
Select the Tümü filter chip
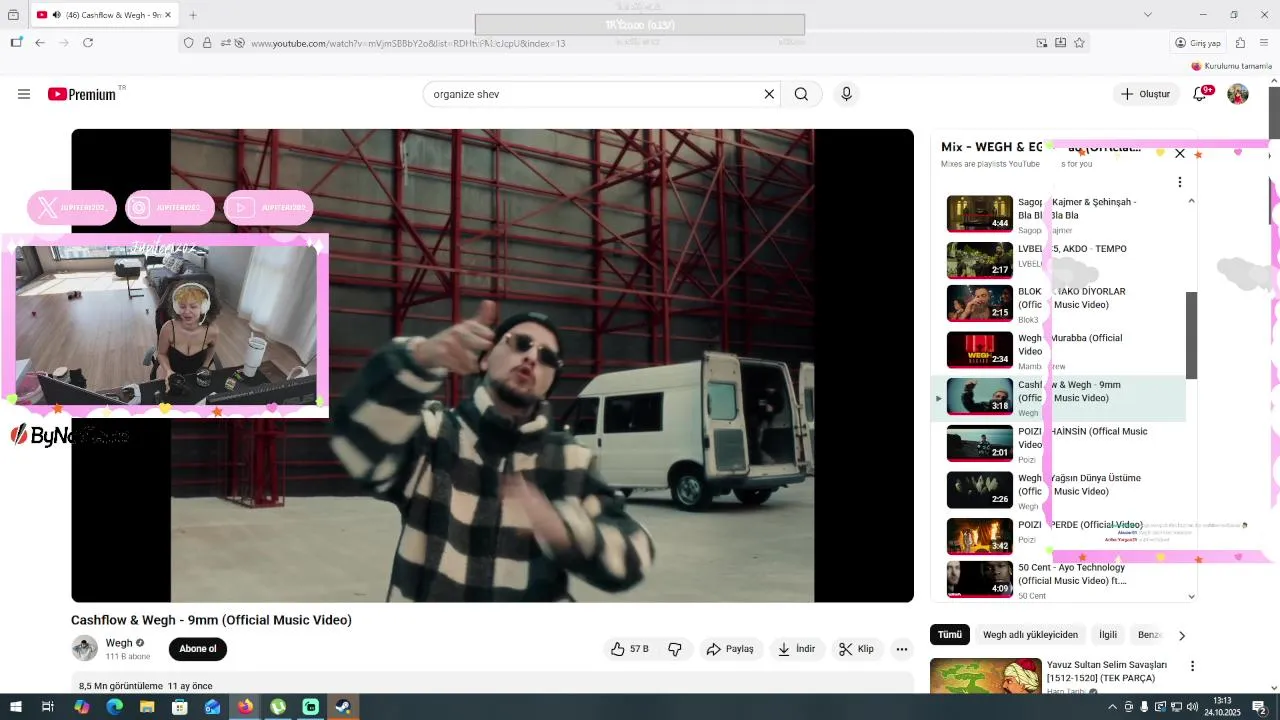pos(950,635)
